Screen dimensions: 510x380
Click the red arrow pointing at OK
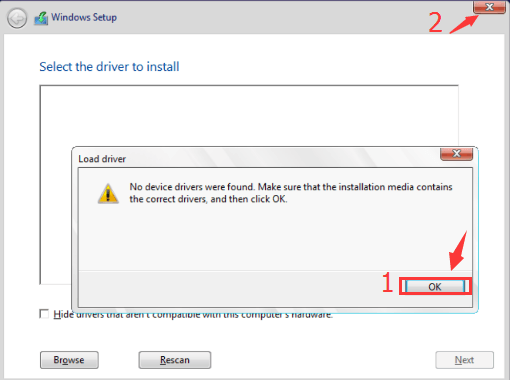(458, 251)
